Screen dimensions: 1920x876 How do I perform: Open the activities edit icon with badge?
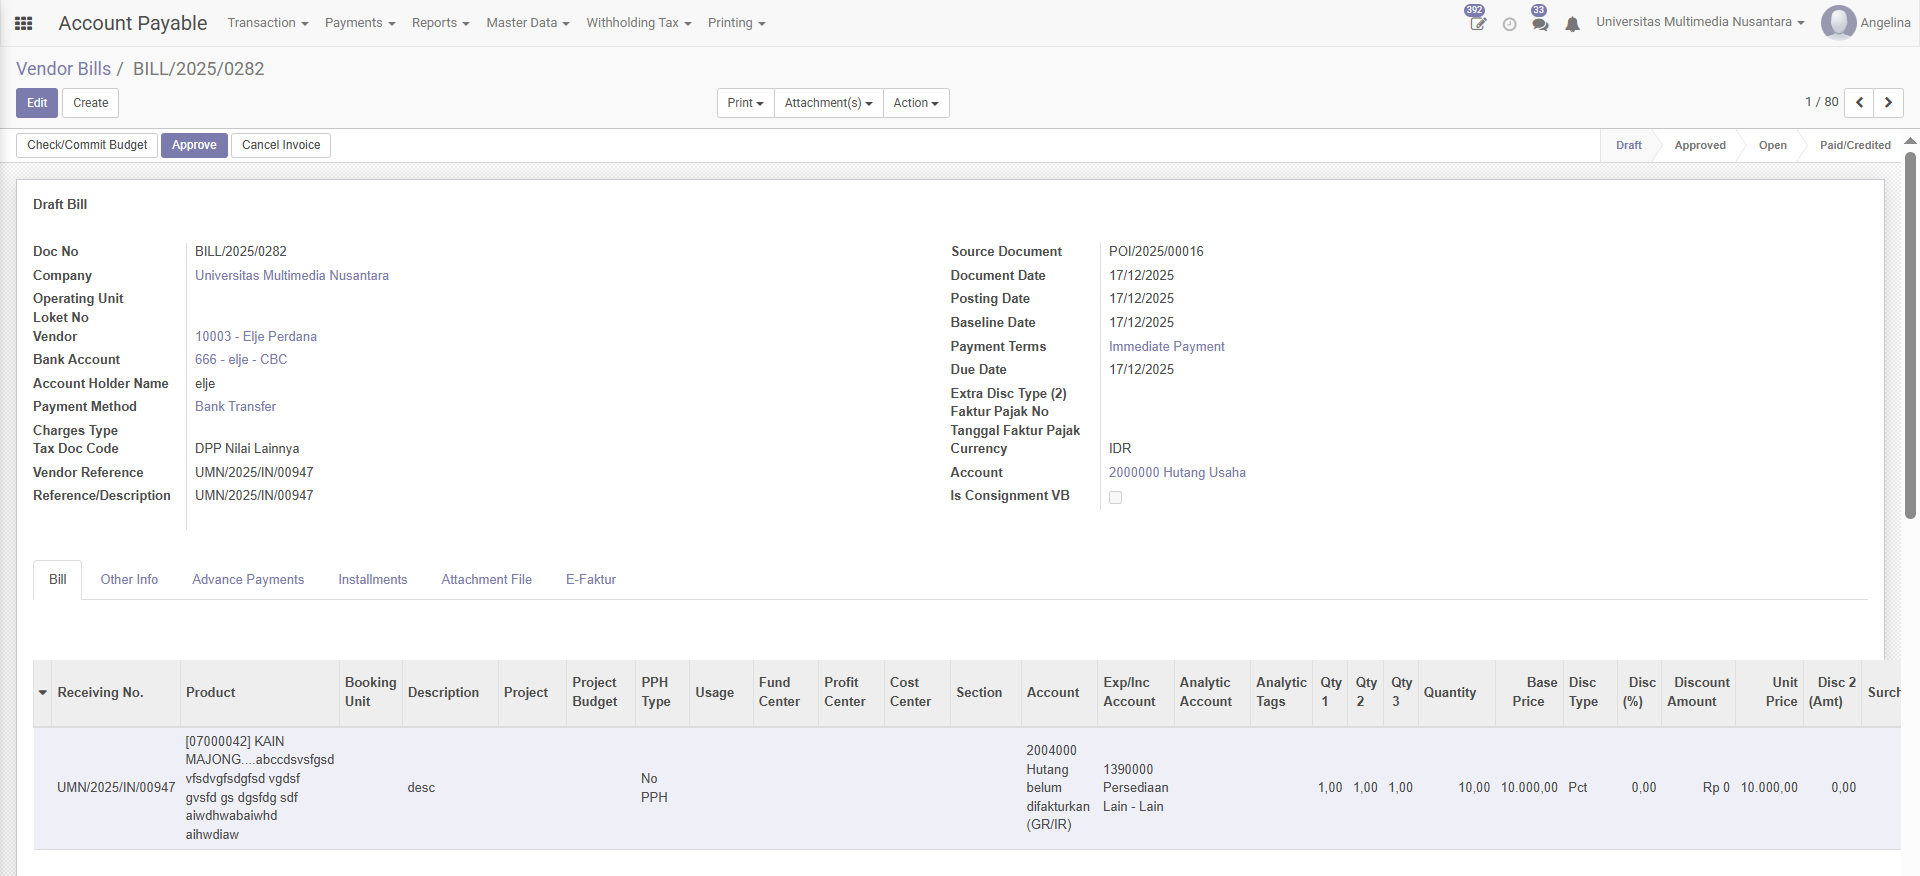tap(1477, 23)
